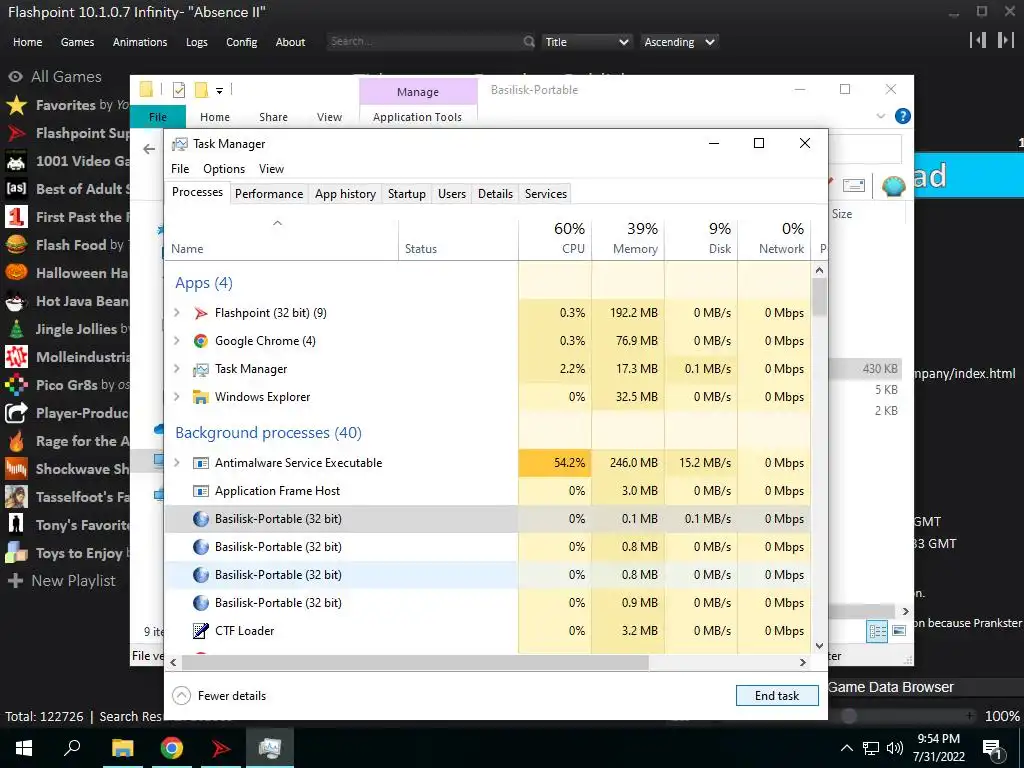1024x768 pixels.
Task: Show hidden tray icons chevron
Action: pos(846,748)
